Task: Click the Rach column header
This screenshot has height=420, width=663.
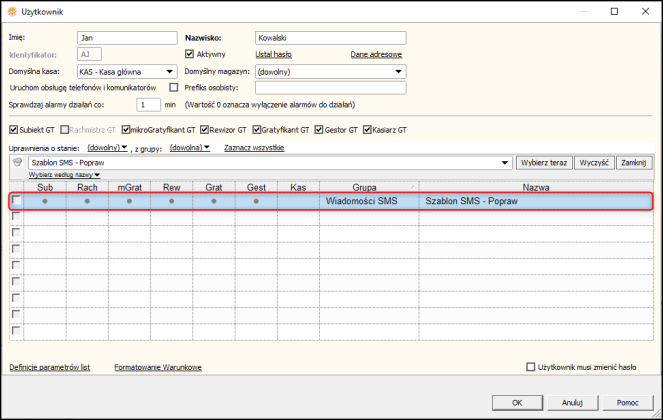Action: (x=87, y=187)
